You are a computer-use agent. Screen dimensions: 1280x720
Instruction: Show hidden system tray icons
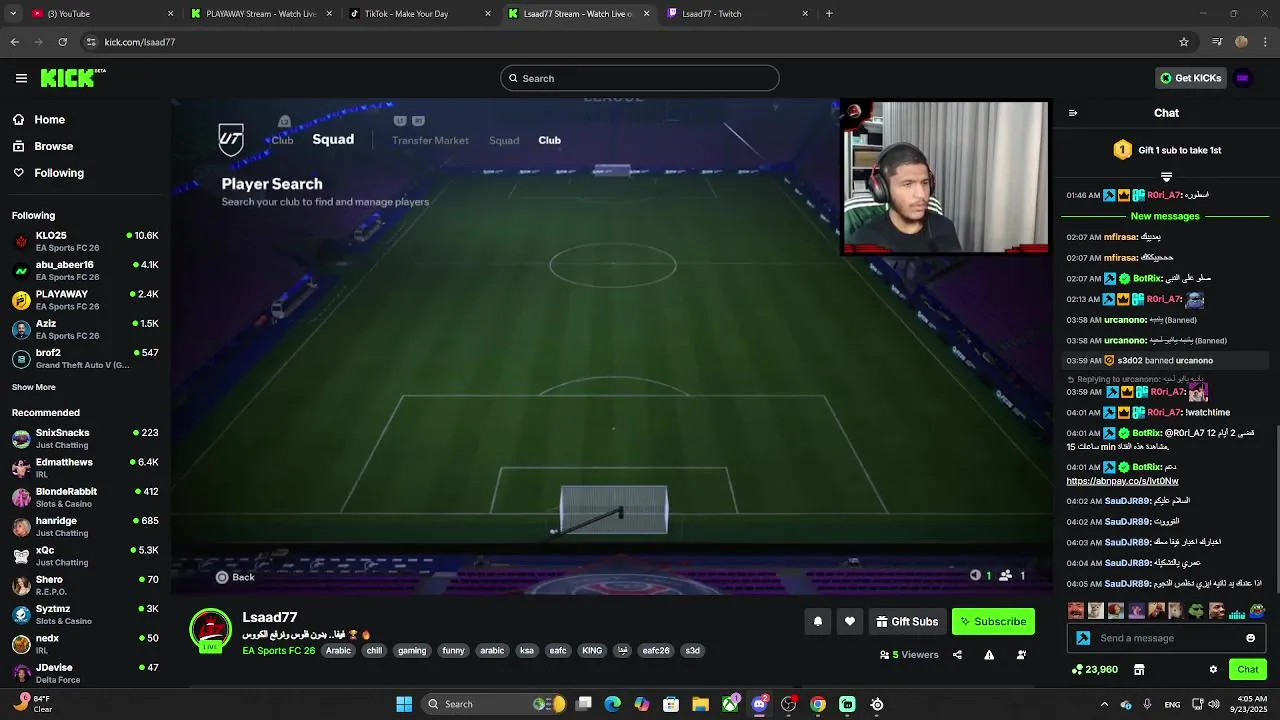click(1104, 704)
